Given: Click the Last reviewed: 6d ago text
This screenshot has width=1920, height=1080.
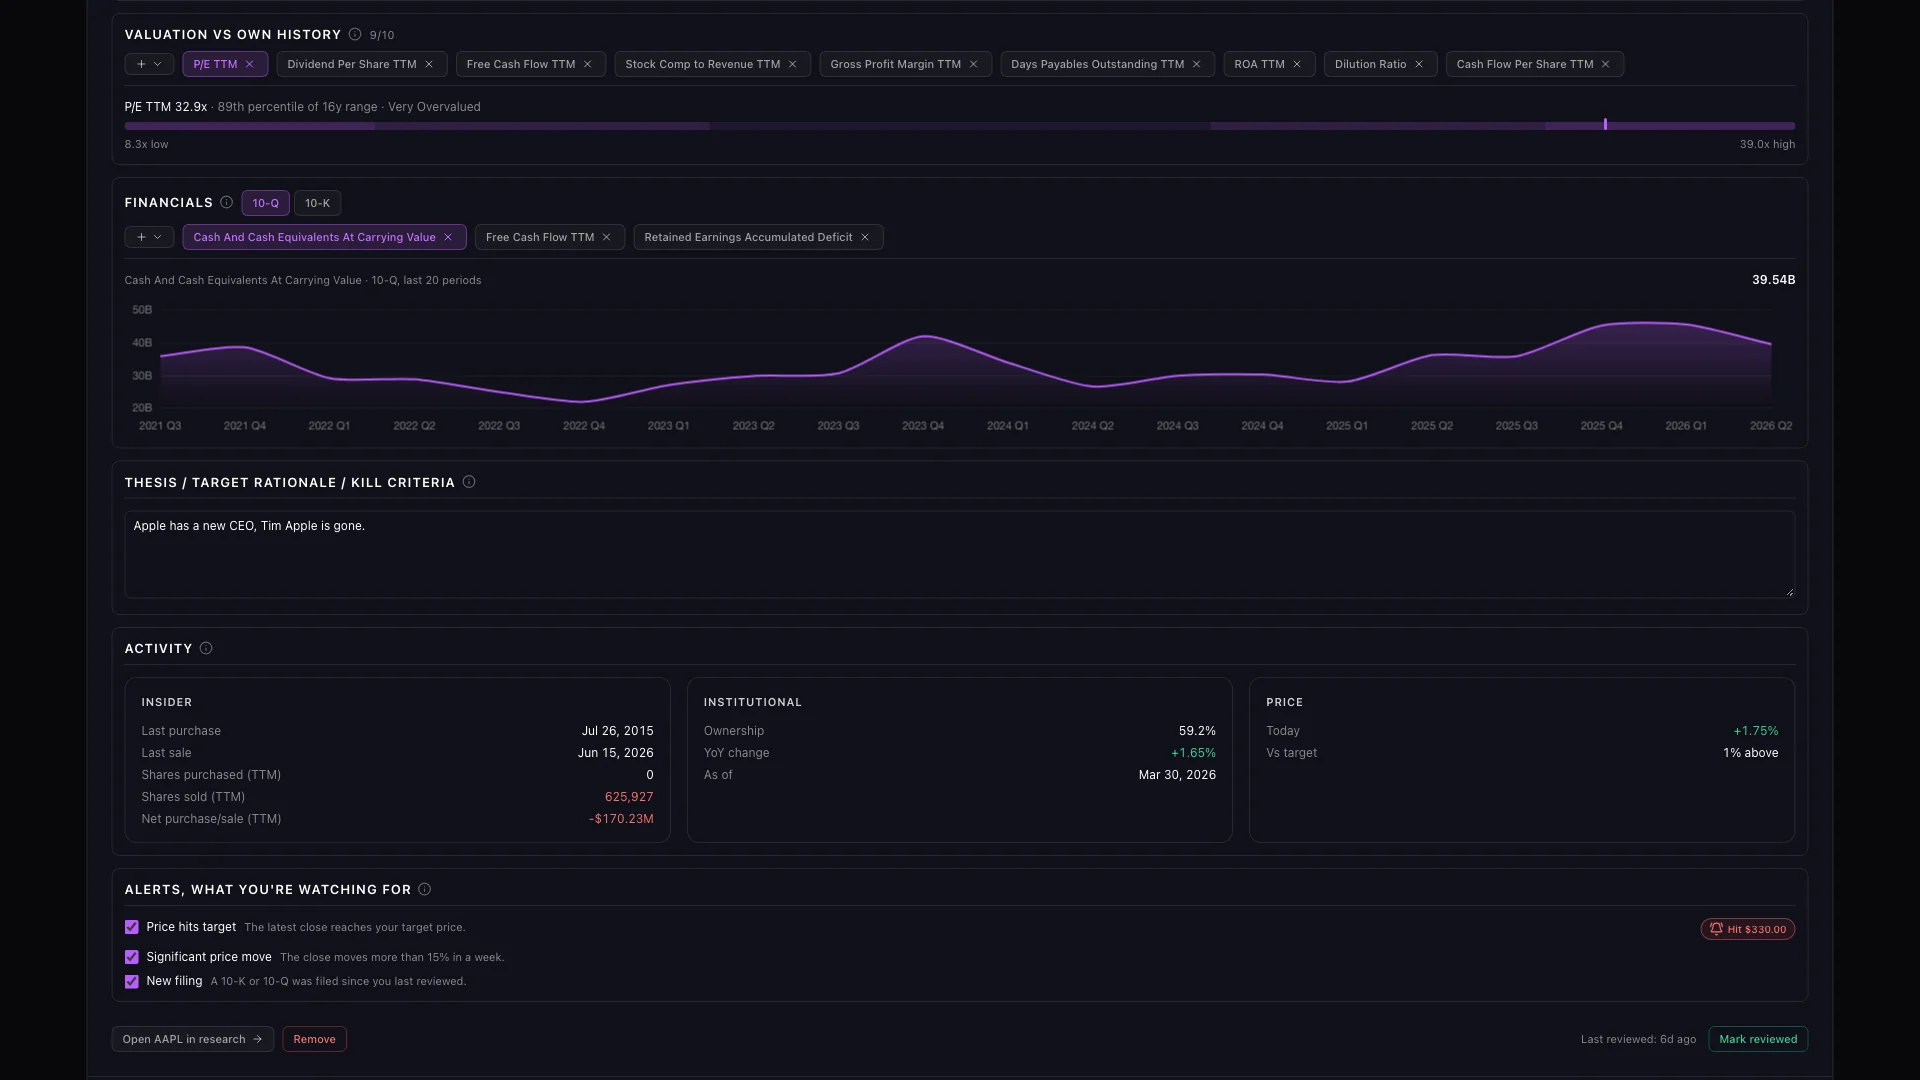Looking at the screenshot, I should click(1638, 1039).
